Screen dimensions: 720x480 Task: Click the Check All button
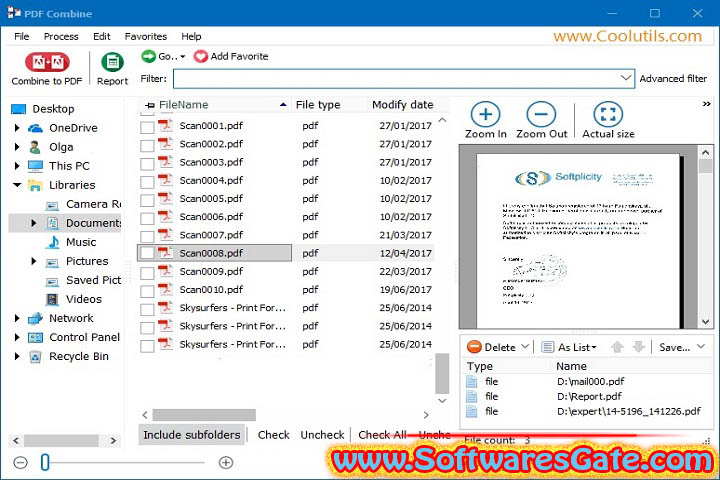tap(382, 435)
